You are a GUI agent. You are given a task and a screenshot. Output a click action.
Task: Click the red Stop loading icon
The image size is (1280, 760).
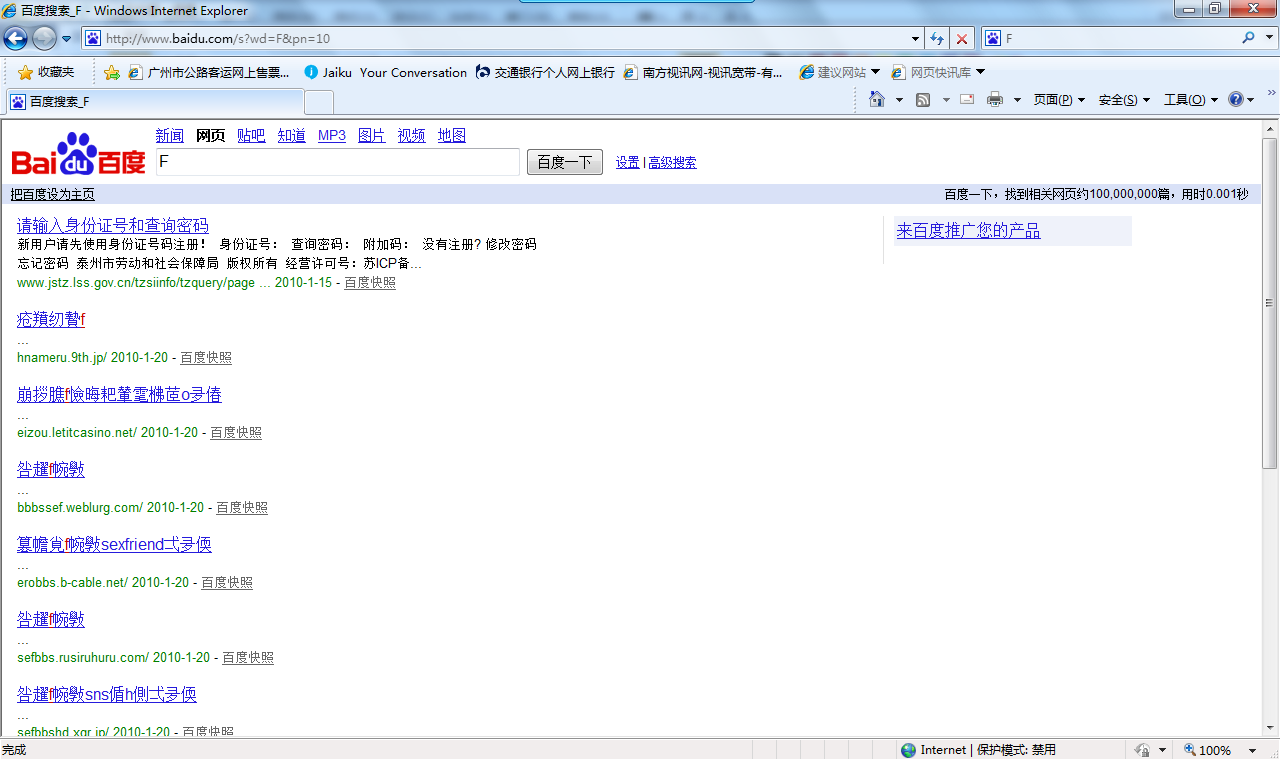point(962,38)
